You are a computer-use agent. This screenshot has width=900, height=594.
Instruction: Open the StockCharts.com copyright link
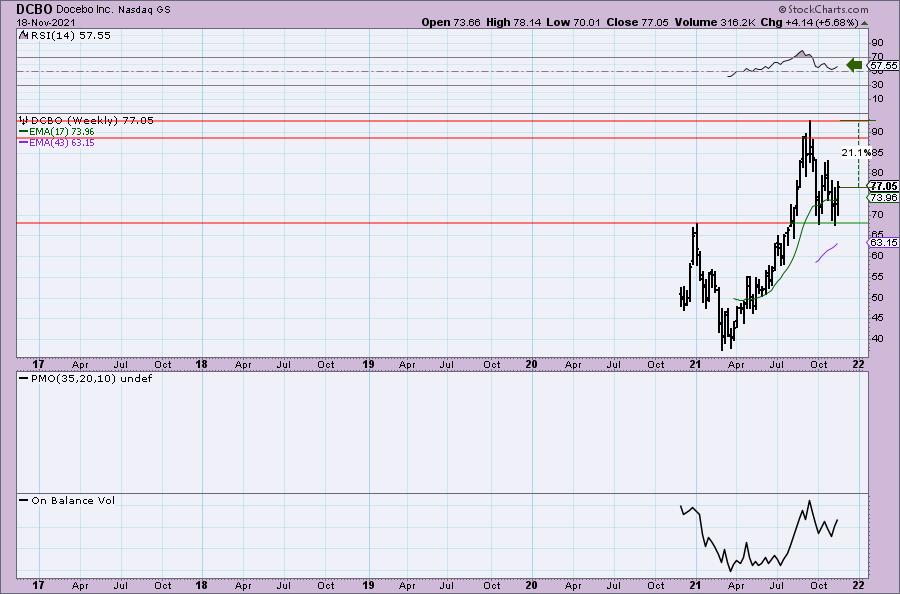point(823,9)
